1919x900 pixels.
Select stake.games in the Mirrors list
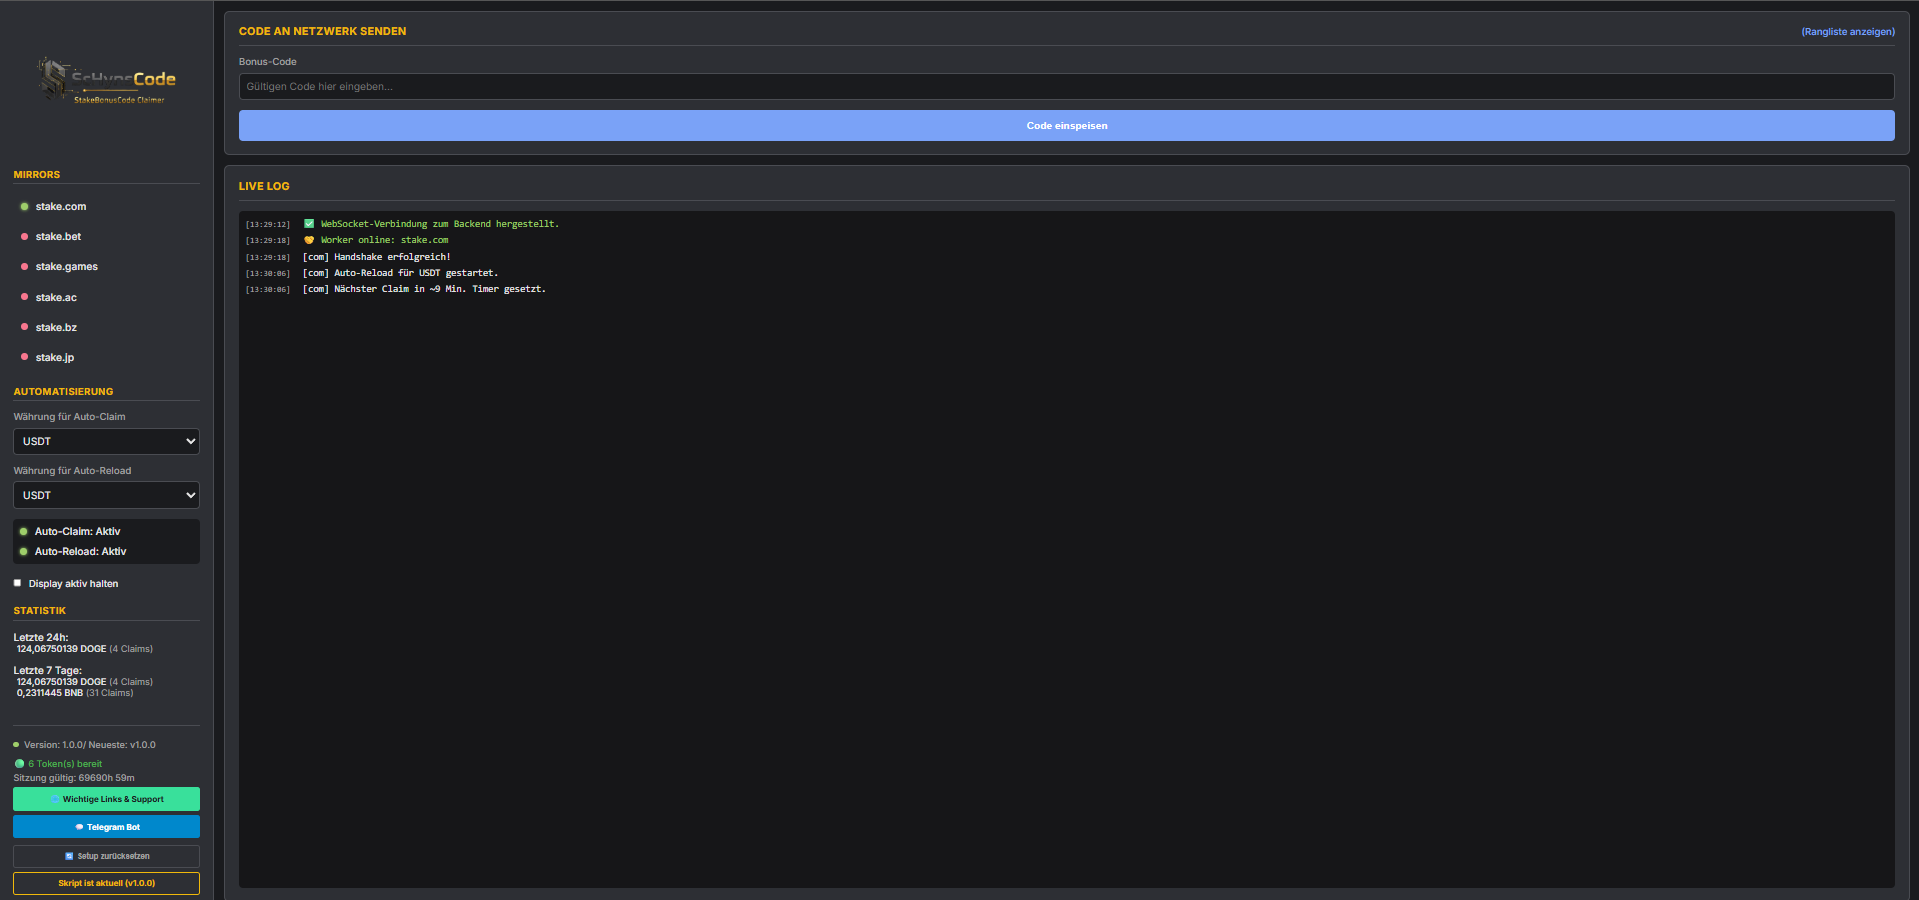(x=65, y=266)
